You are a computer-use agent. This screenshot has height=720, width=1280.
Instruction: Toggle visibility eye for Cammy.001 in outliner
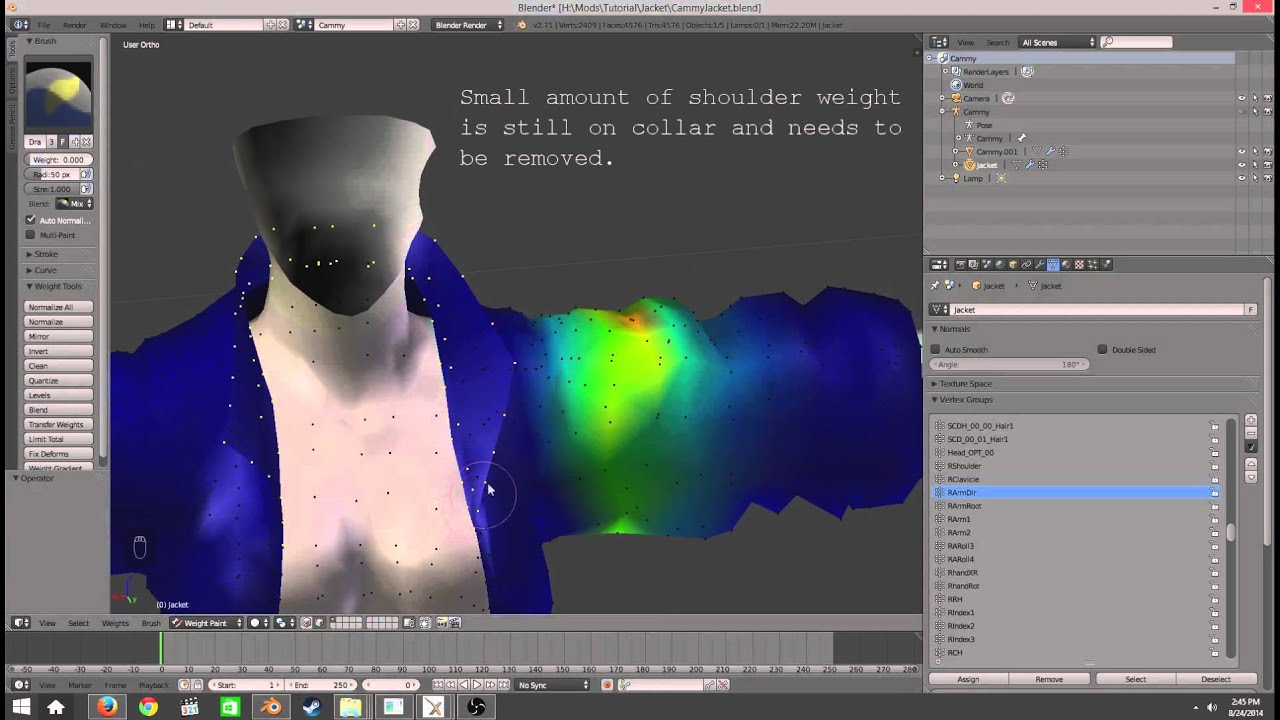(1242, 152)
